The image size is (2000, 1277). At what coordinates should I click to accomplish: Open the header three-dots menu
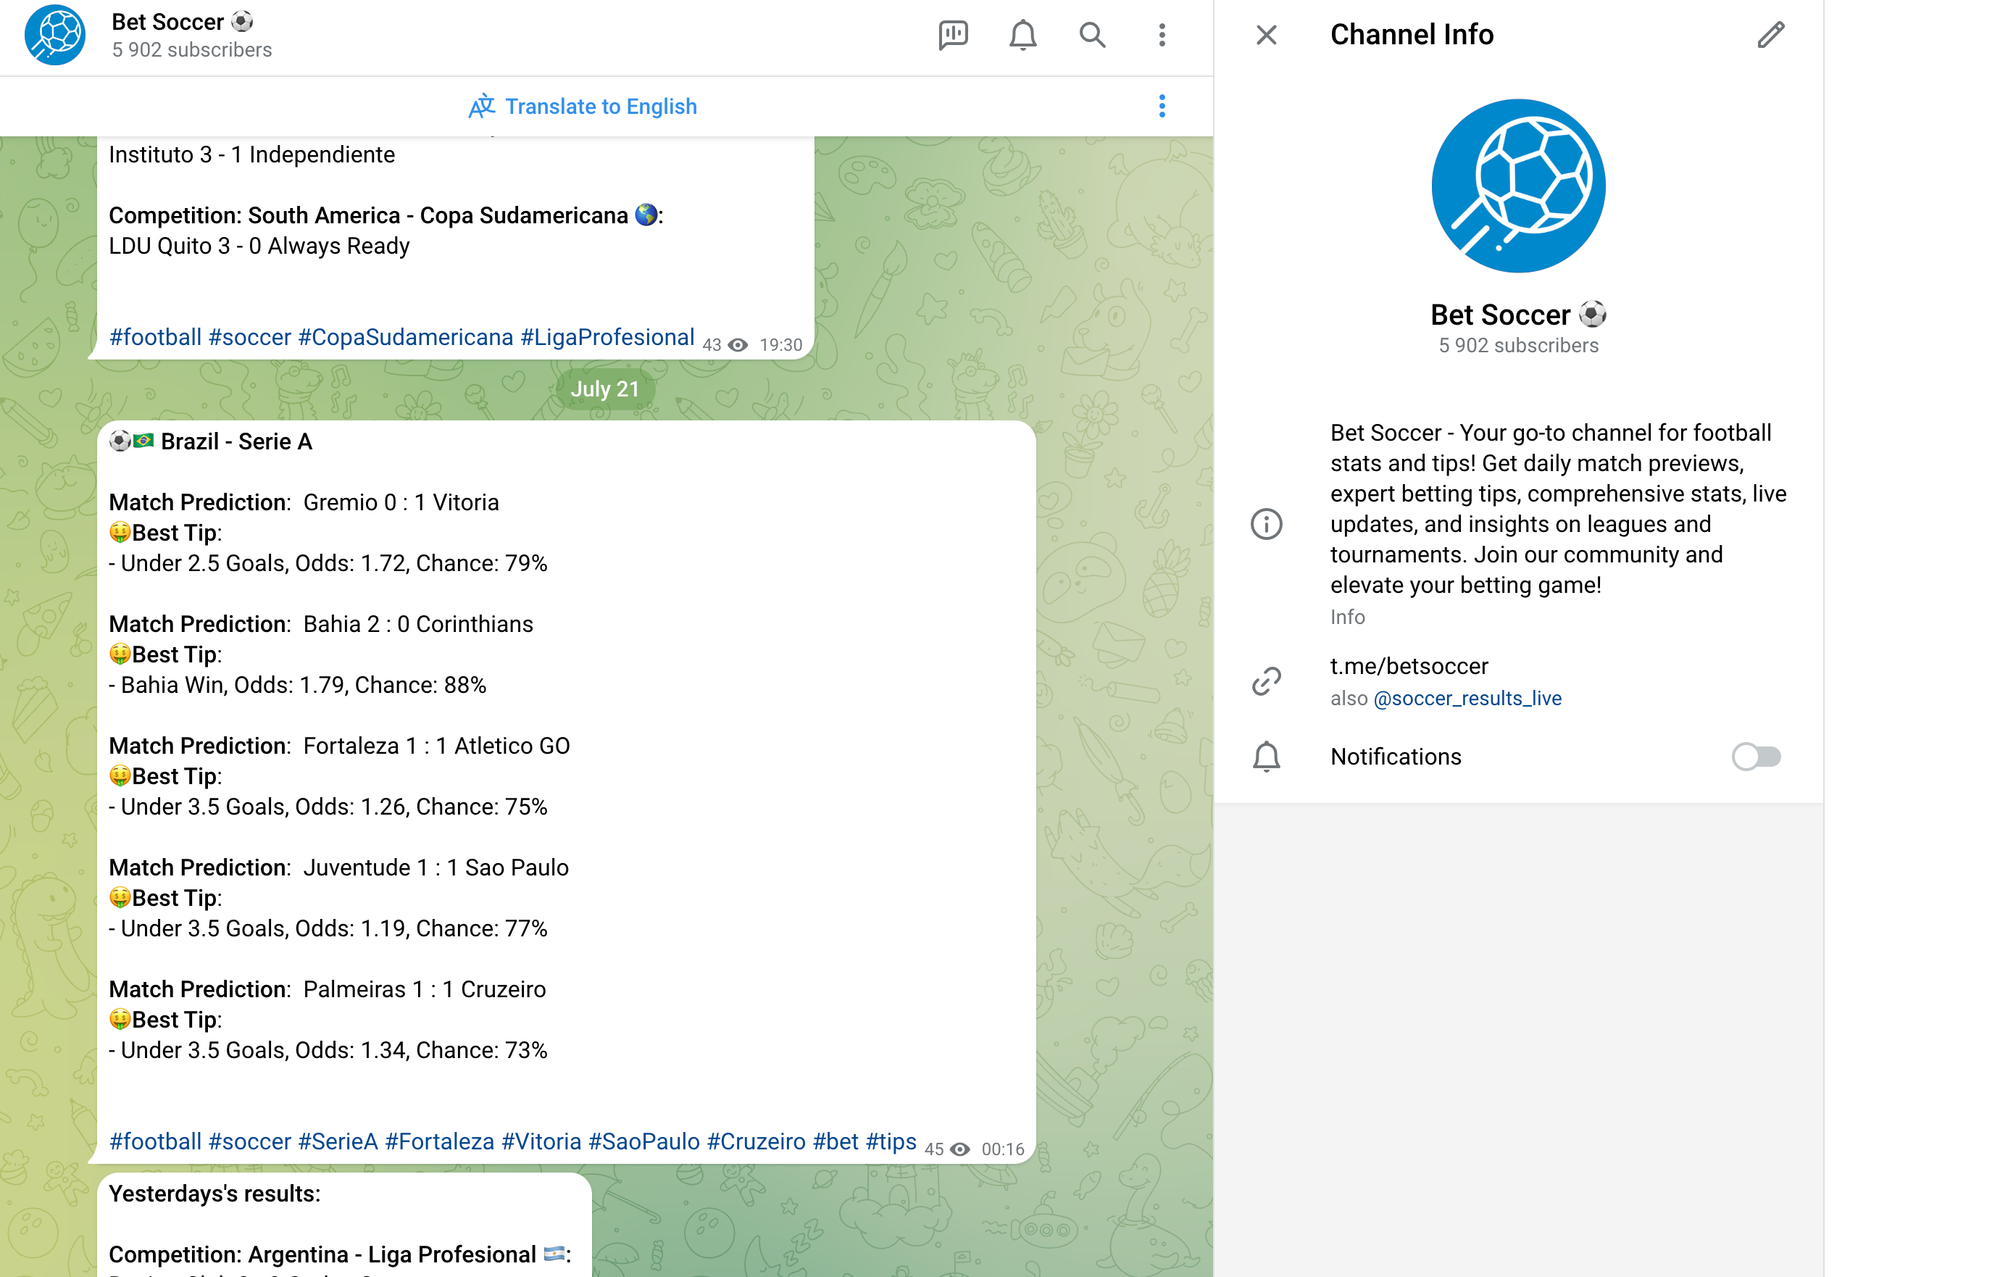pos(1161,35)
